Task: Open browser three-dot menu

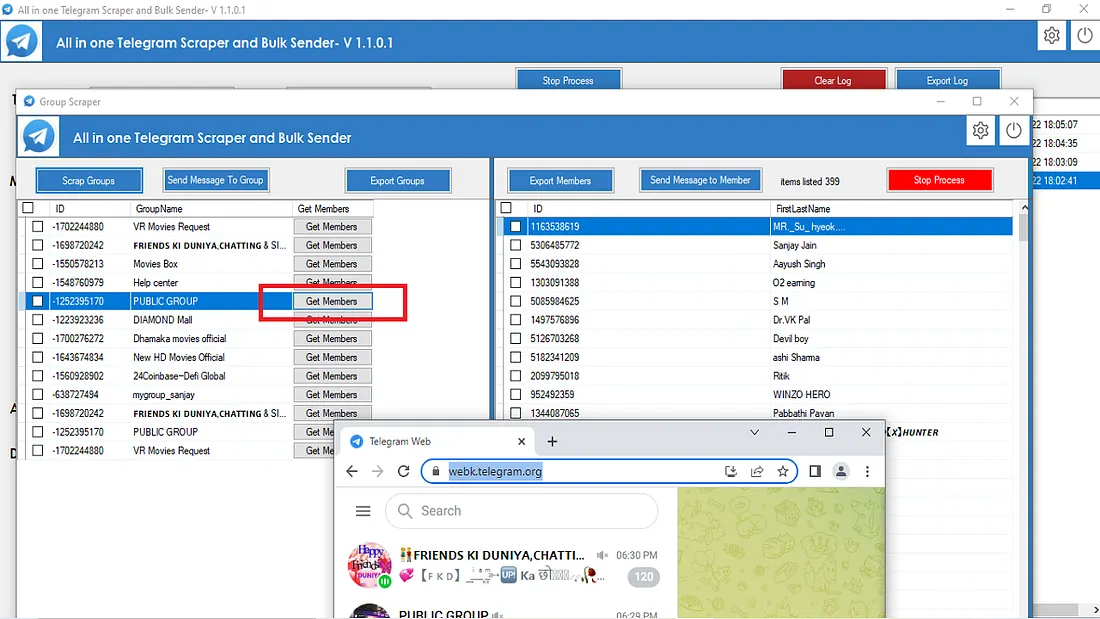Action: tap(867, 471)
